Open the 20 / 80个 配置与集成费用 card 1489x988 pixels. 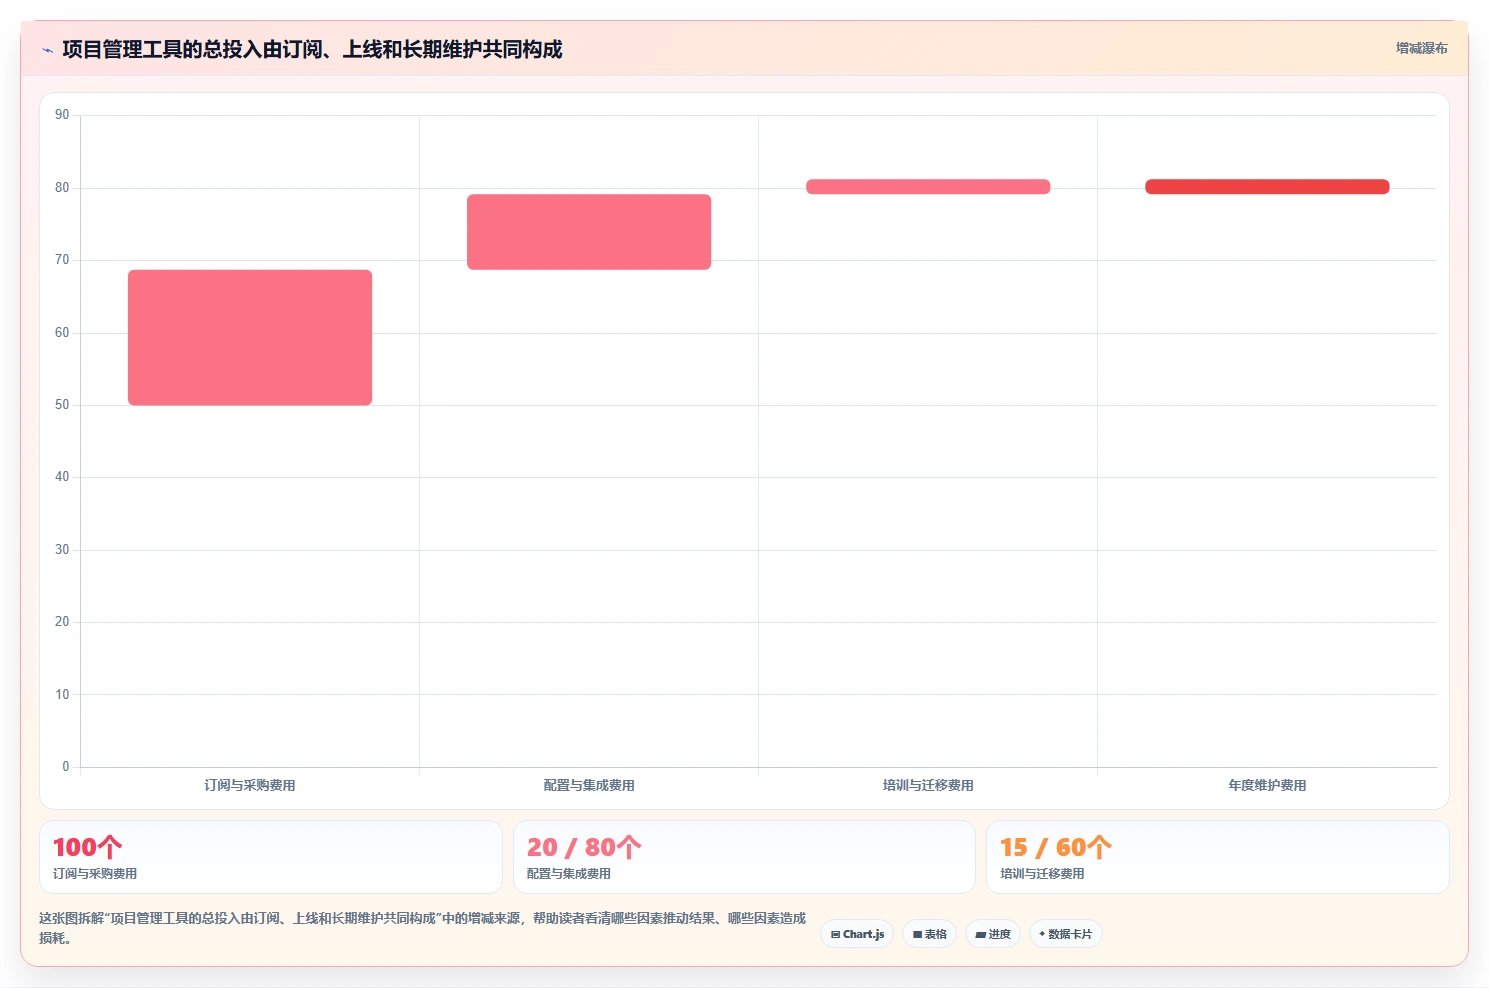[x=744, y=857]
